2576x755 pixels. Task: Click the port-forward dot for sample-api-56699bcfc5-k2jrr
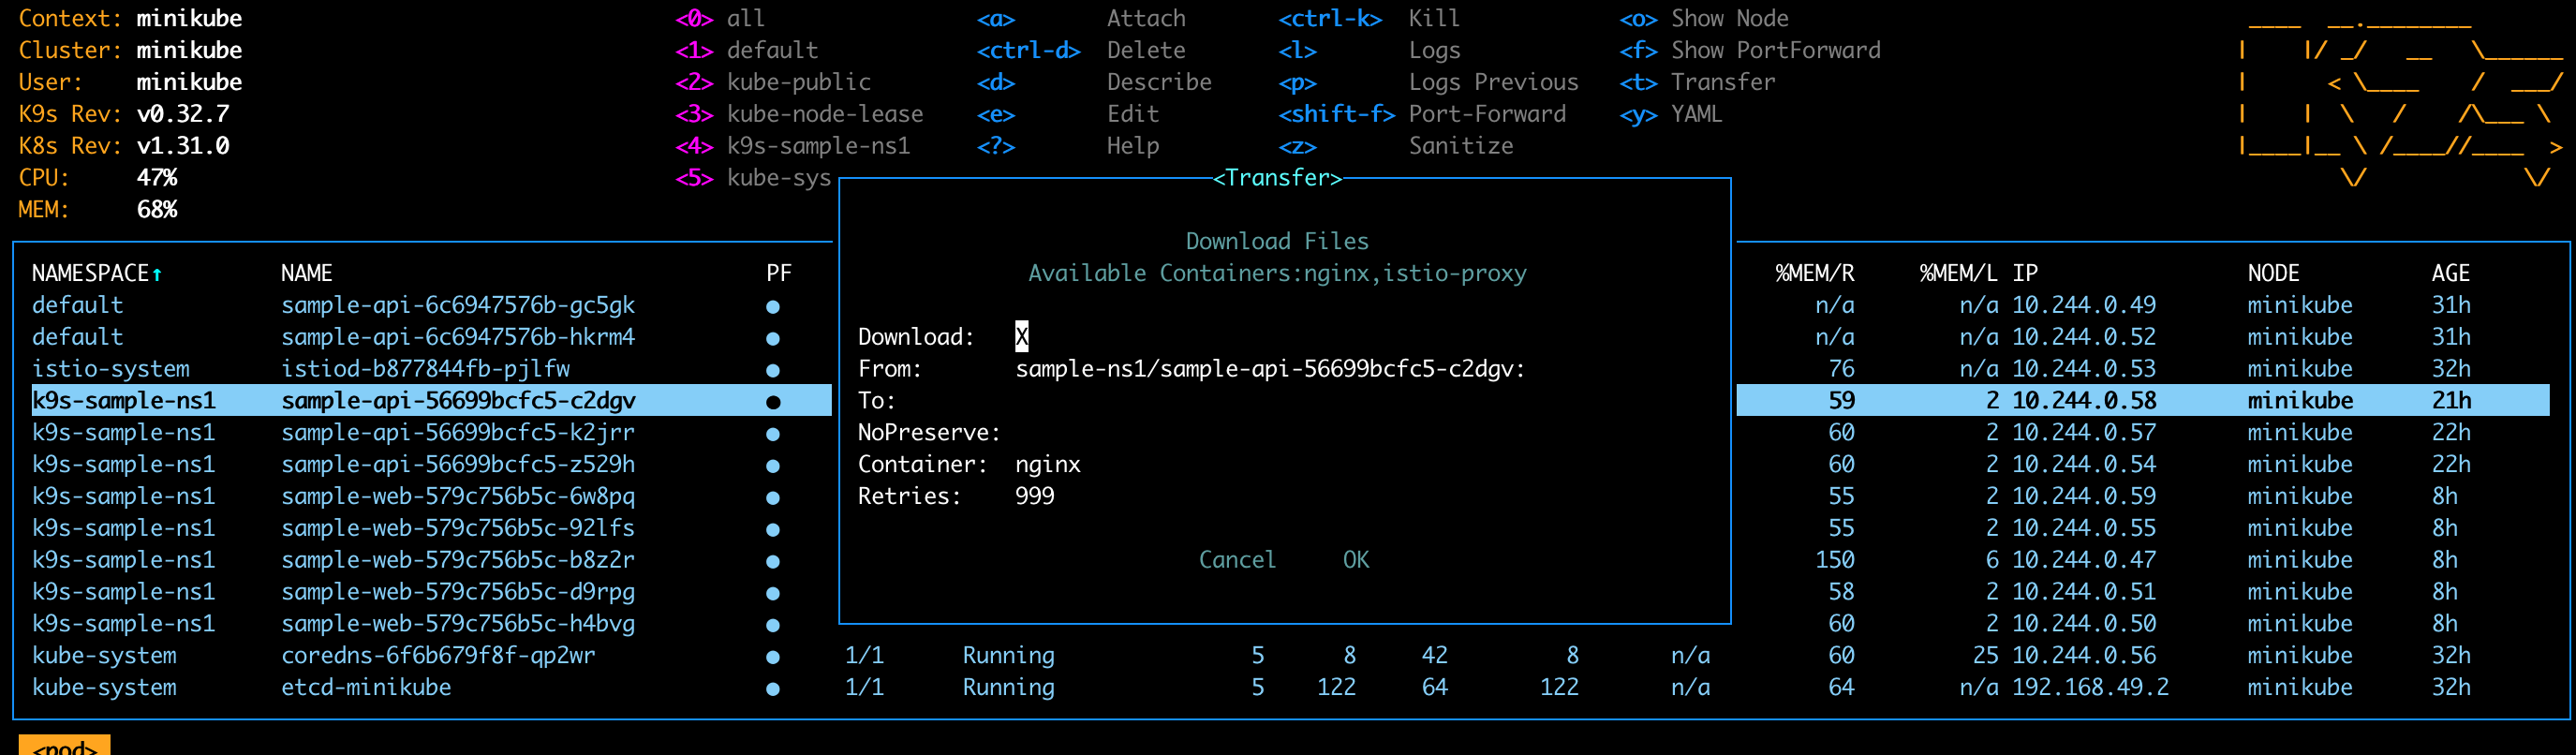tap(772, 434)
